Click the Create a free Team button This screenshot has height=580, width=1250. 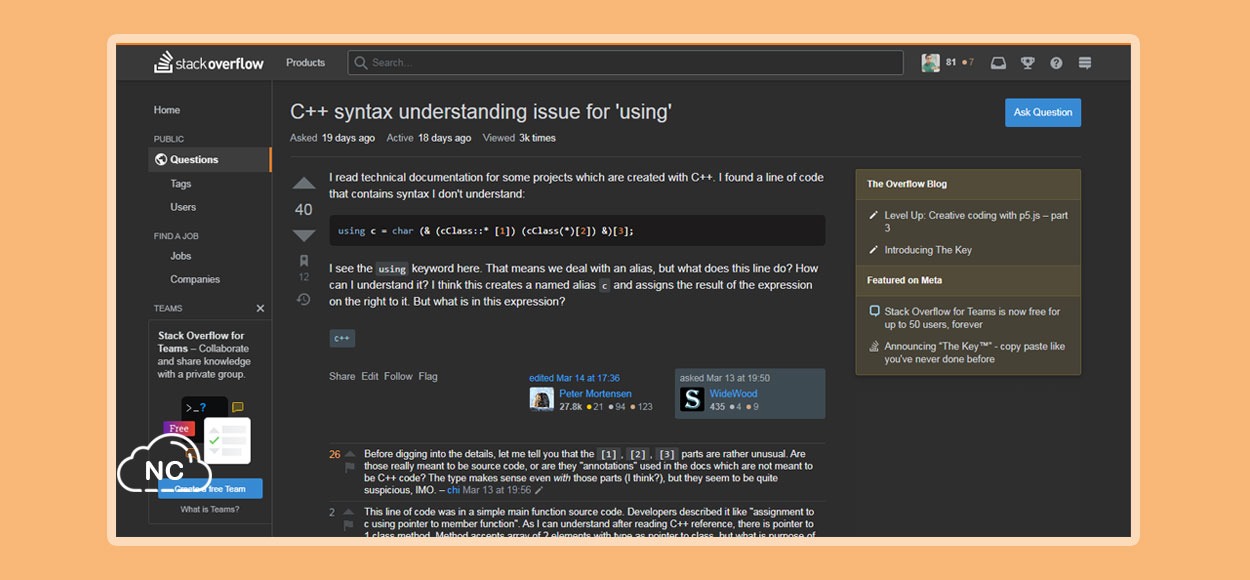click(210, 489)
